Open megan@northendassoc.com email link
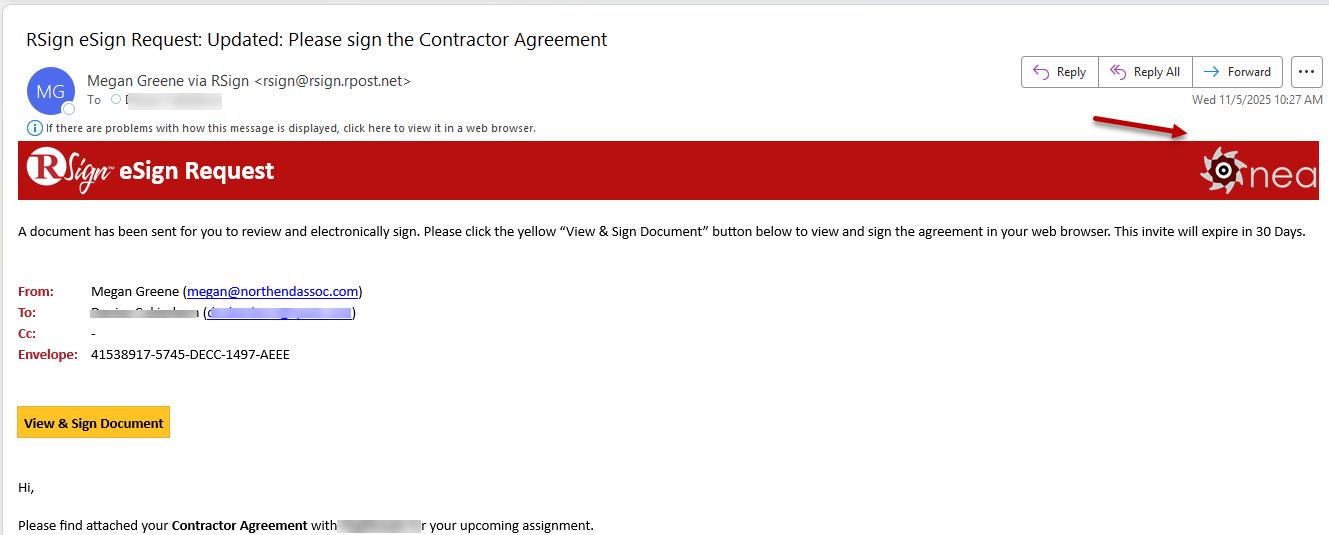This screenshot has width=1329, height=535. [x=272, y=292]
